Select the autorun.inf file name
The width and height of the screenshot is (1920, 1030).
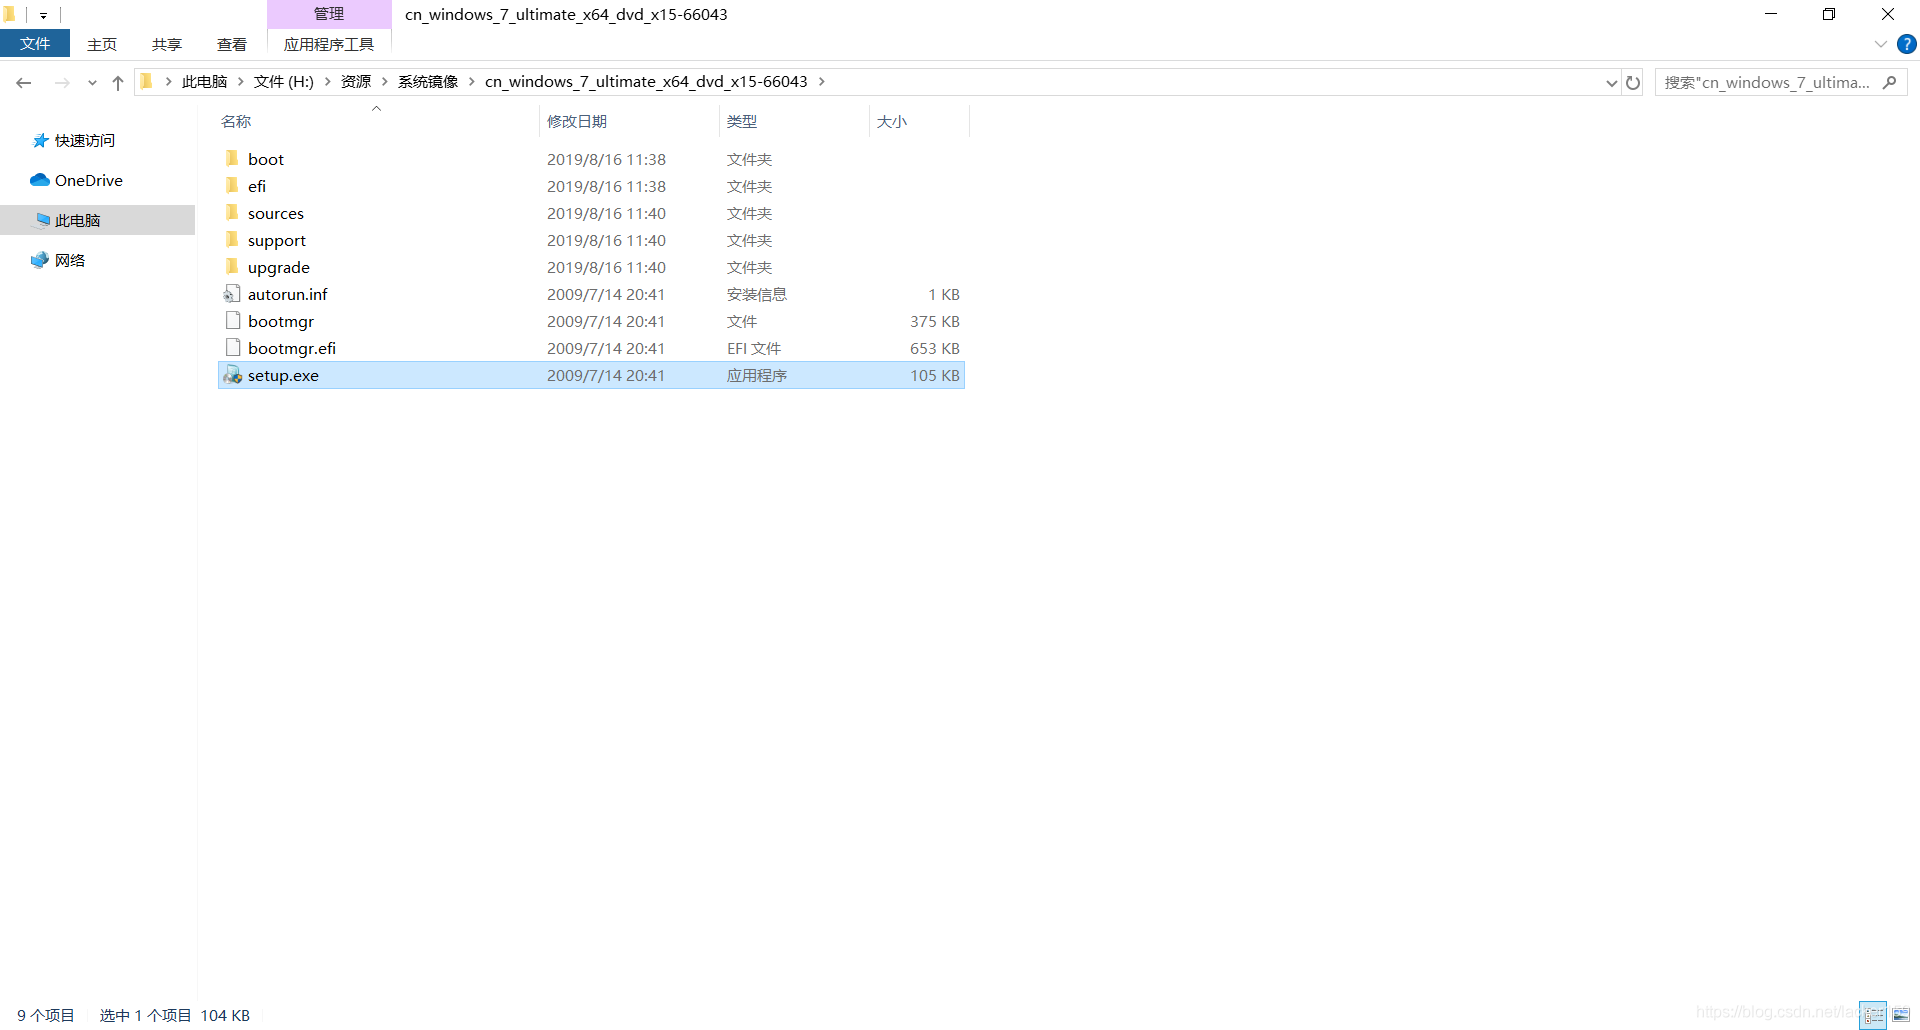(288, 294)
